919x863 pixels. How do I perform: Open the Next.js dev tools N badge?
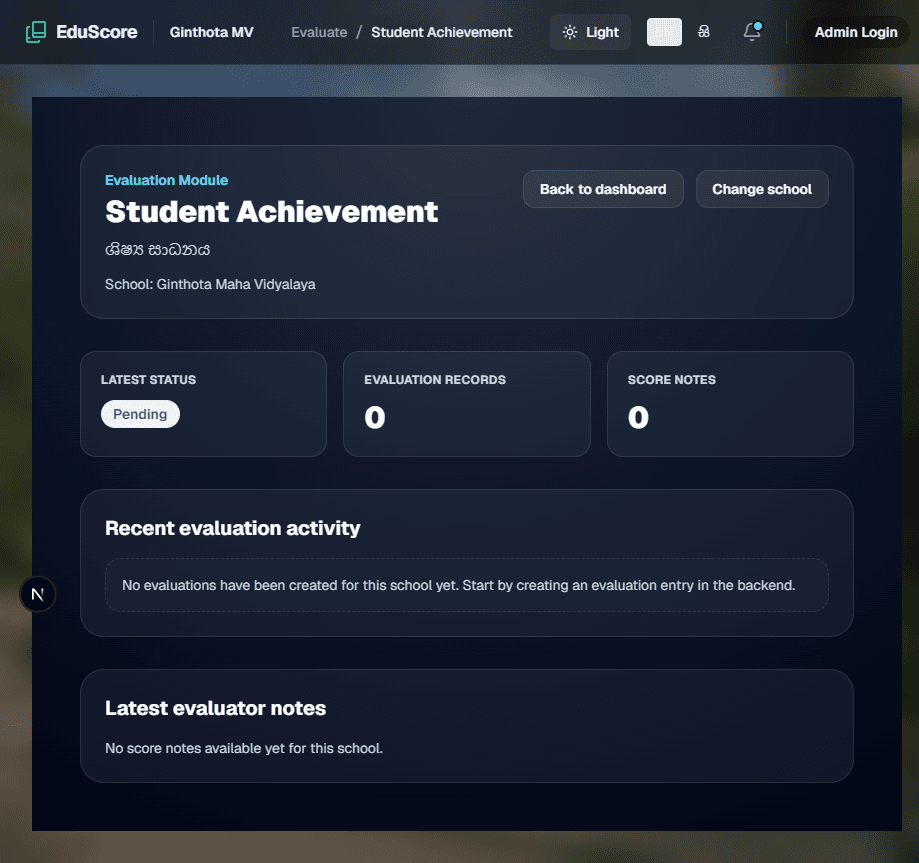tap(38, 594)
